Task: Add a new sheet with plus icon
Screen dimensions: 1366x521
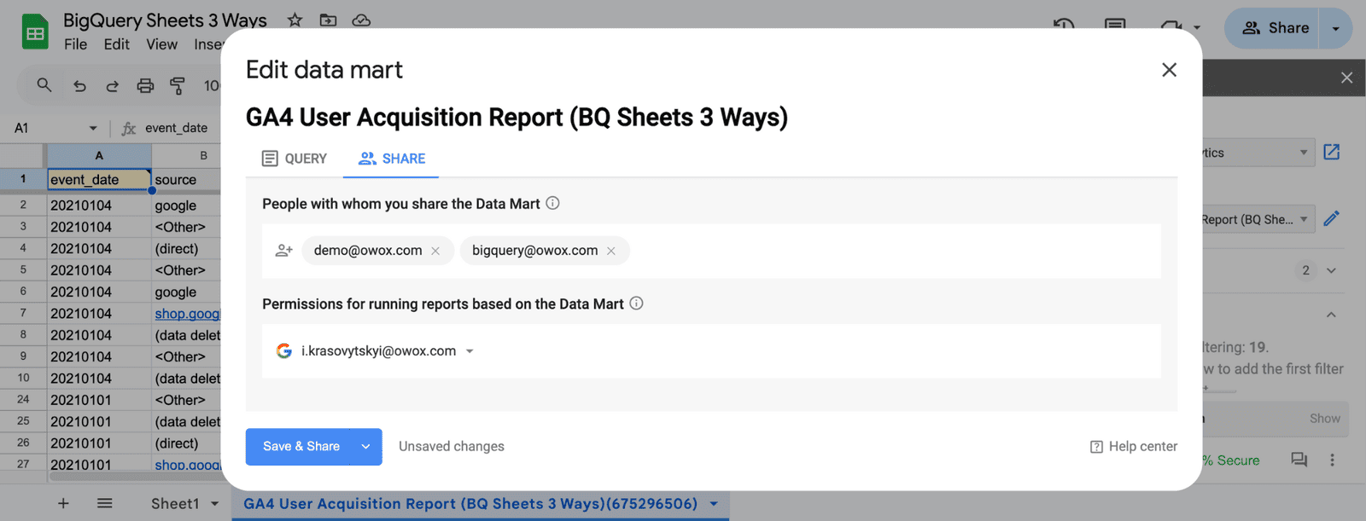Action: [x=63, y=503]
